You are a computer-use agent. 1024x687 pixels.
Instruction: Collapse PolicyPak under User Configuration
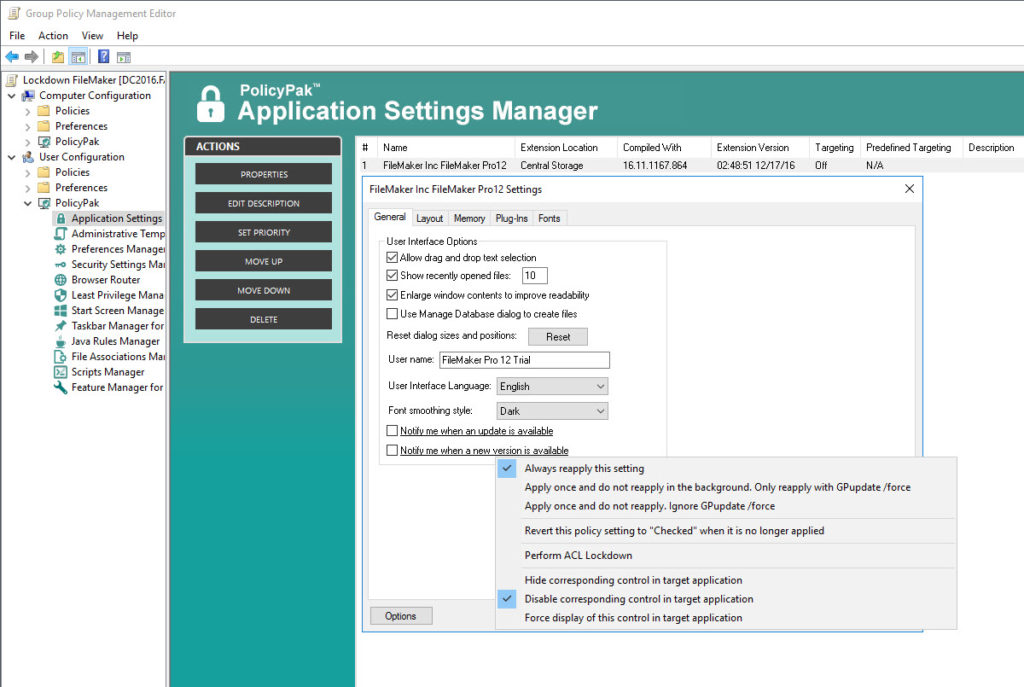(27, 203)
